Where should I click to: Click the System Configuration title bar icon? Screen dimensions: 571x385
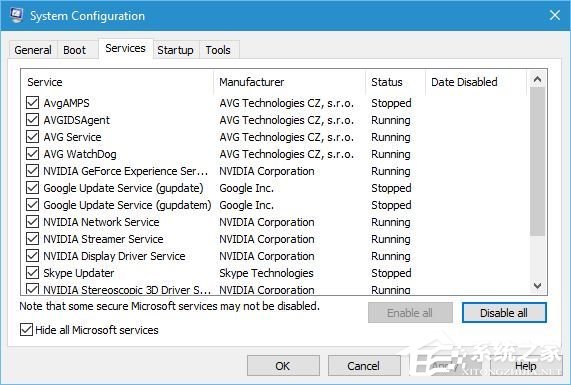(16, 15)
